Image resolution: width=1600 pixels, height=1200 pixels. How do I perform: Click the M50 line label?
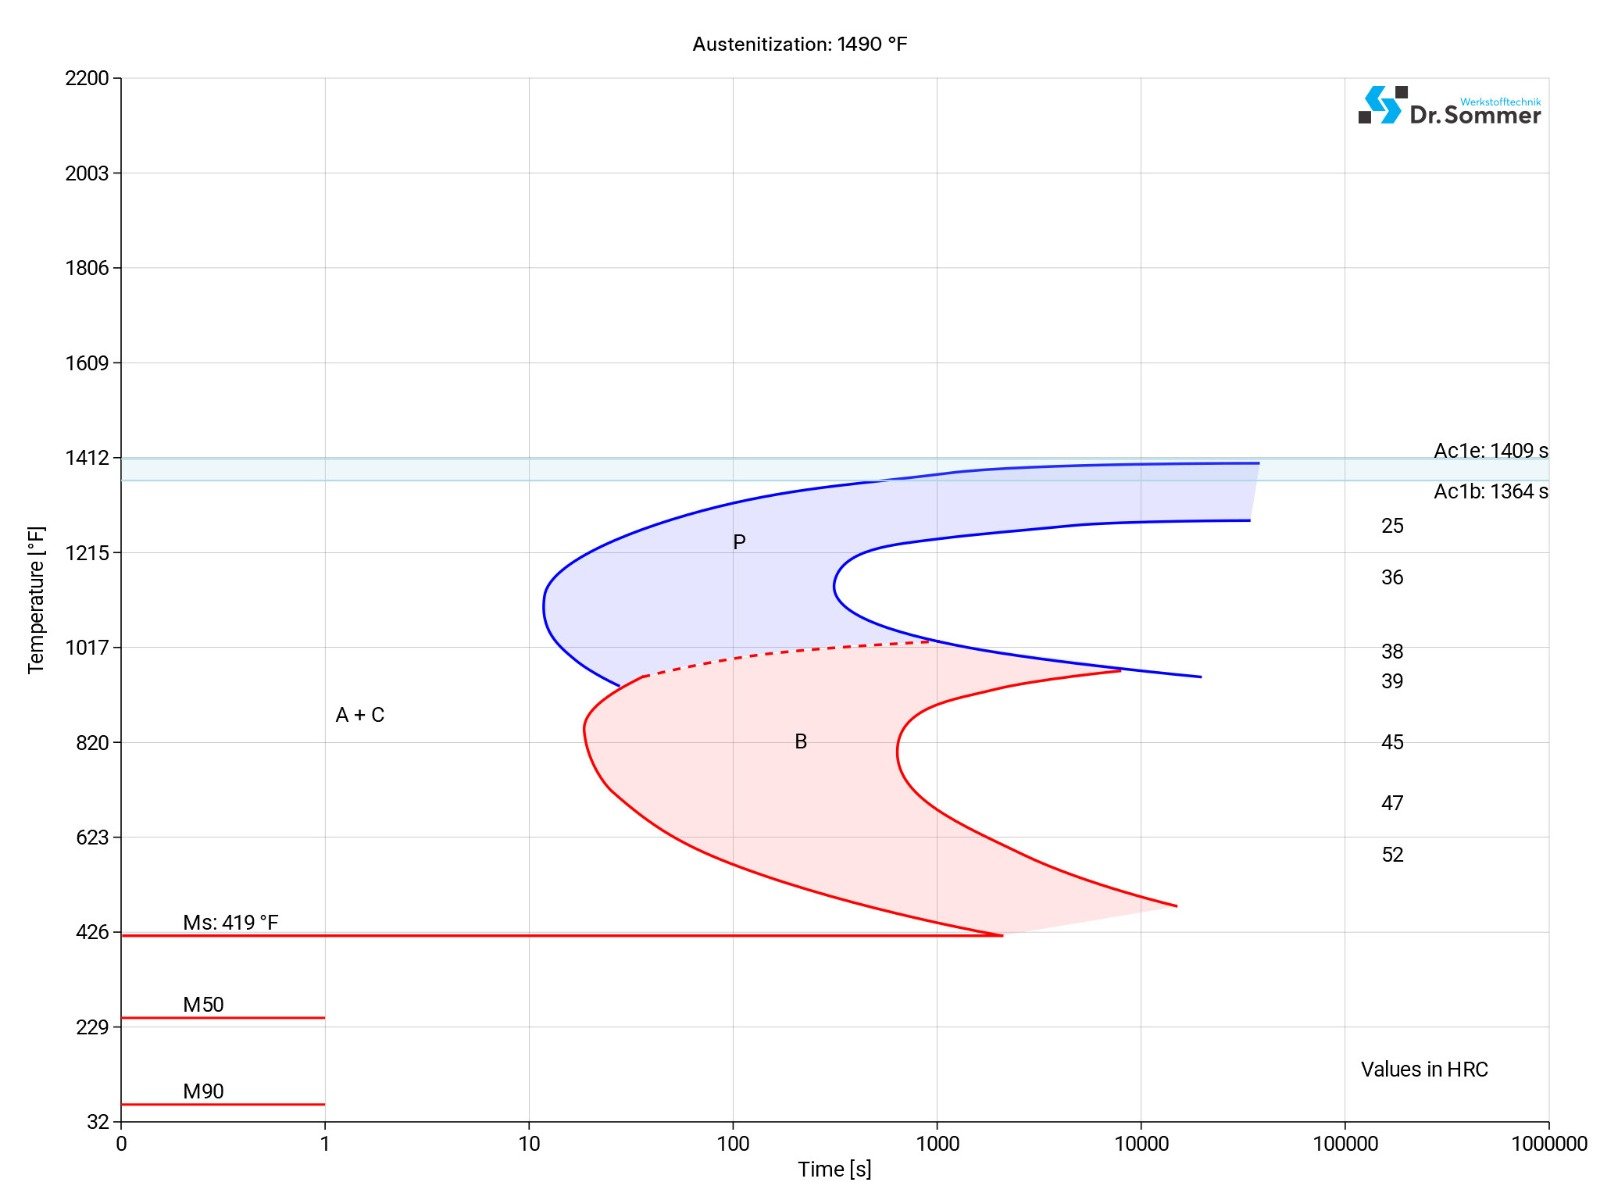pyautogui.click(x=203, y=1005)
